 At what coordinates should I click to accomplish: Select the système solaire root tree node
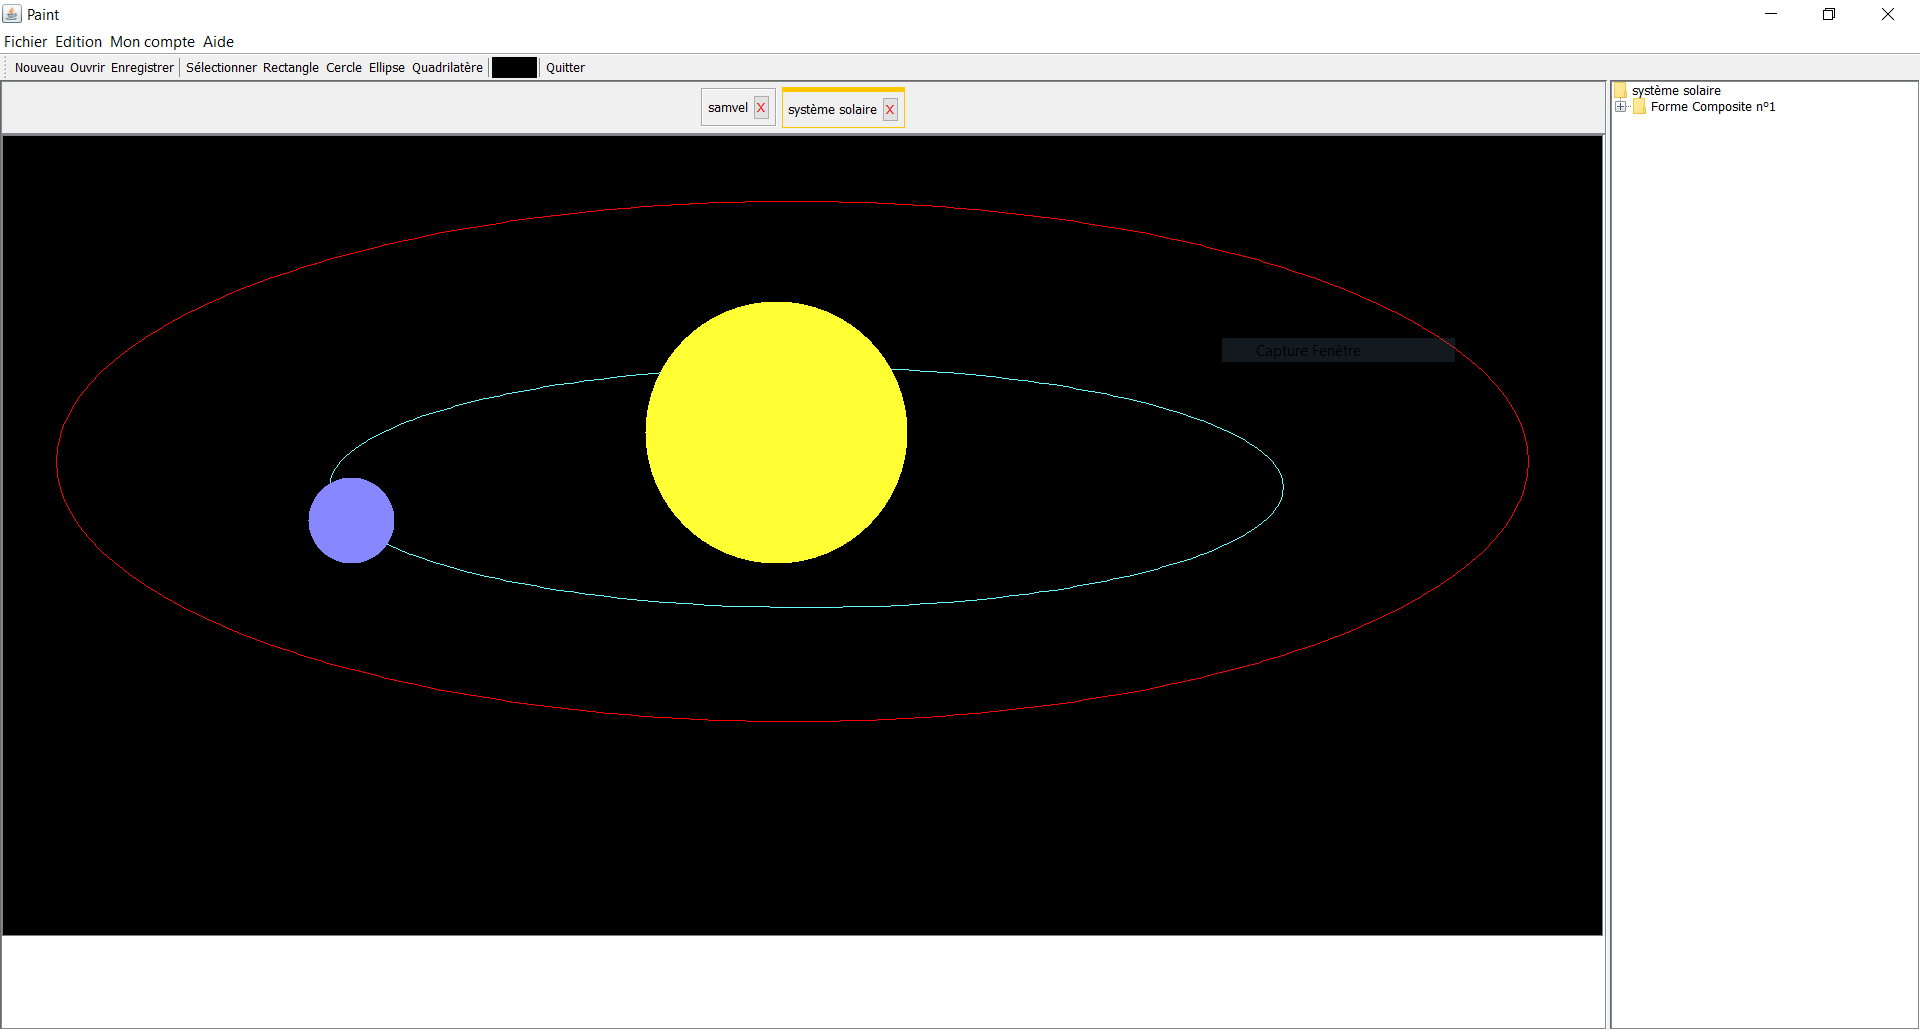(1676, 91)
